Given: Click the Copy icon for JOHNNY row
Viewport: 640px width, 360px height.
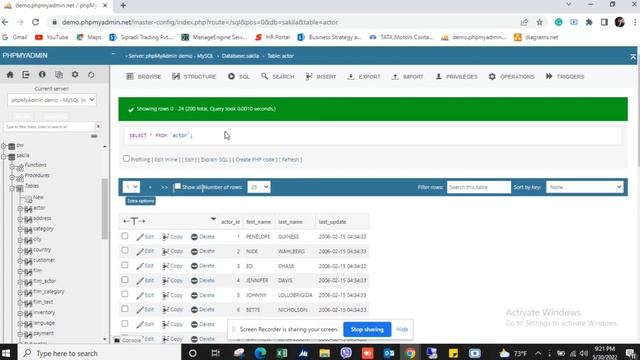Looking at the screenshot, I should pos(166,296).
